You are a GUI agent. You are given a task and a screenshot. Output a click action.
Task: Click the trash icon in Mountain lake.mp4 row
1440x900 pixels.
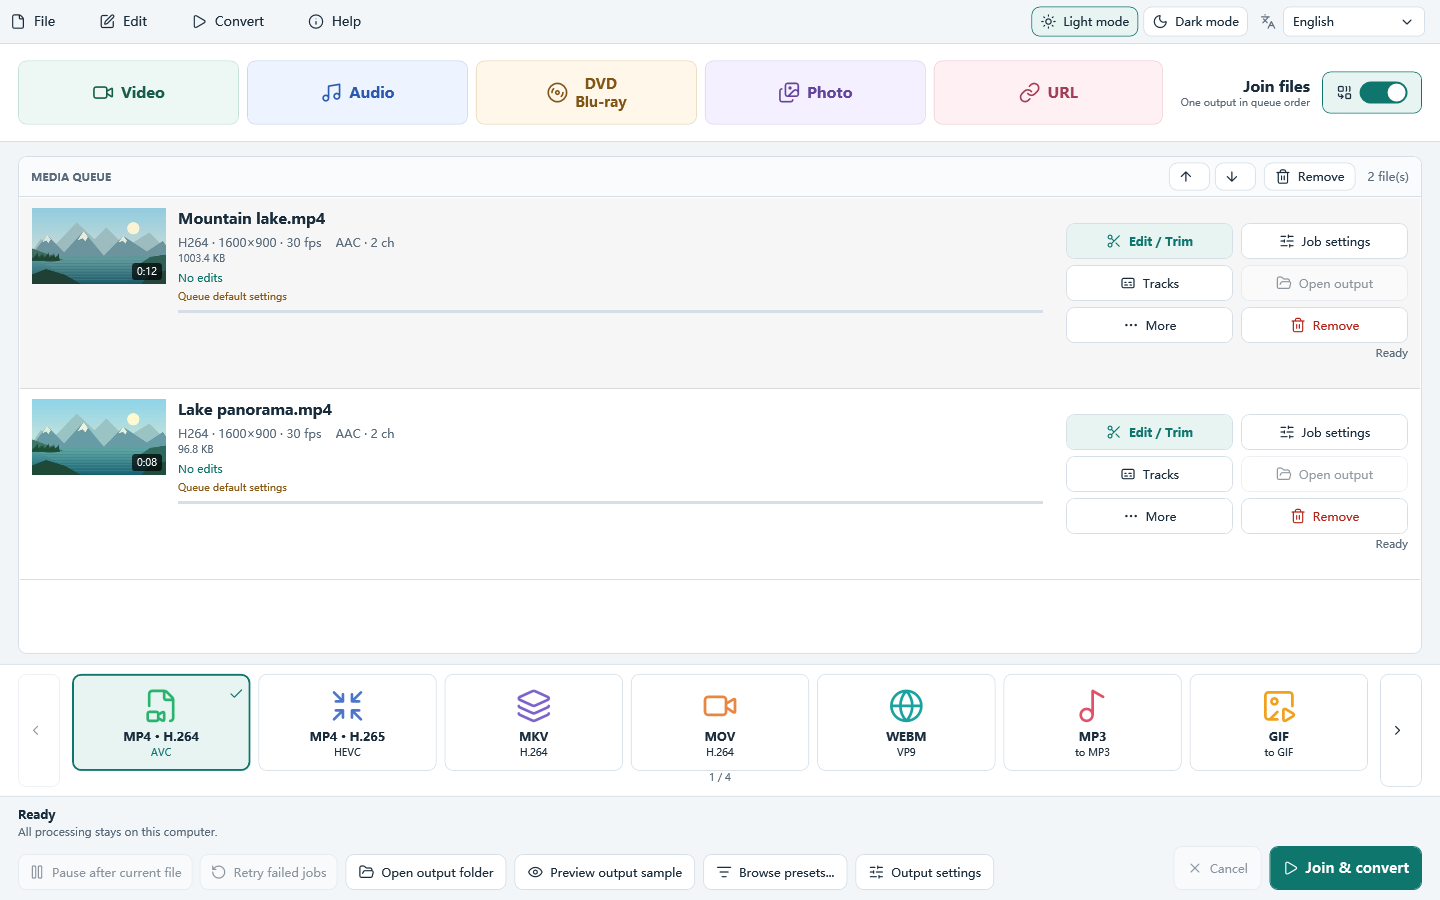coord(1298,325)
